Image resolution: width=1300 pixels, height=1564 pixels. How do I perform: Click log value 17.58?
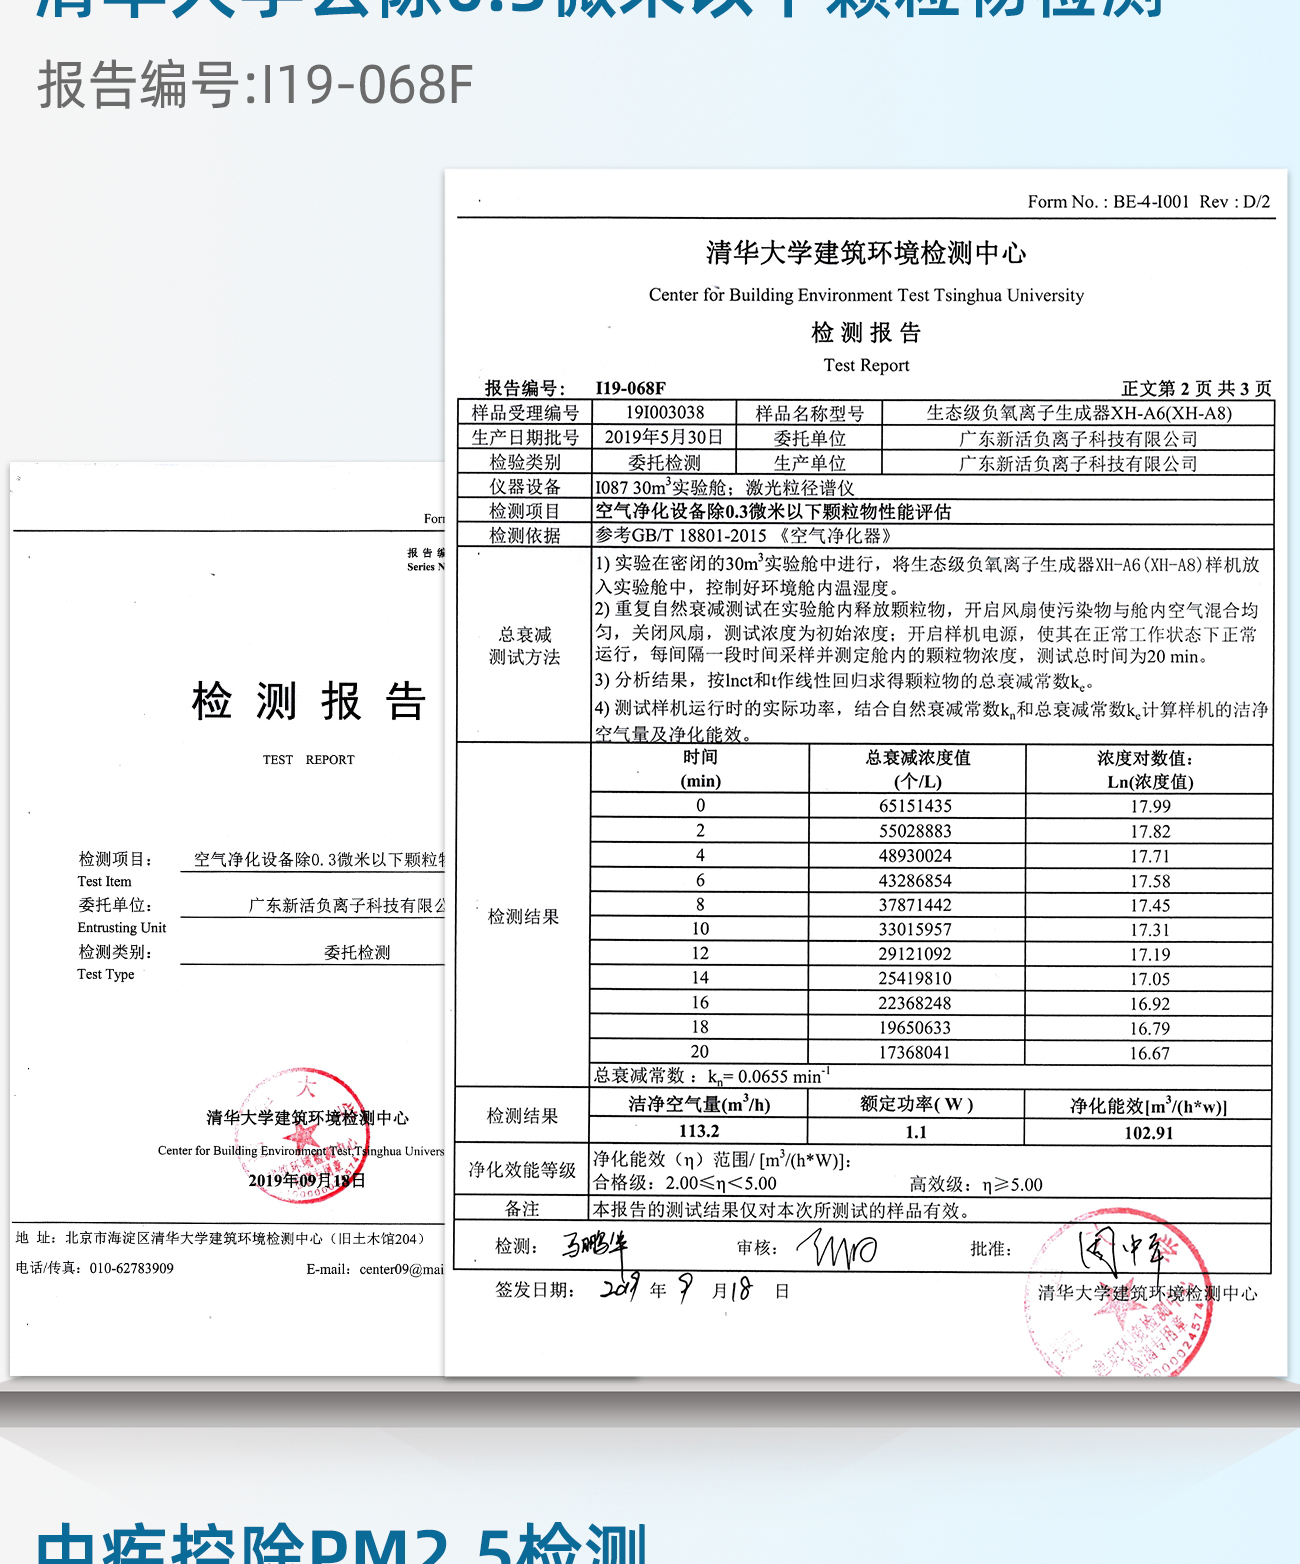click(1150, 882)
